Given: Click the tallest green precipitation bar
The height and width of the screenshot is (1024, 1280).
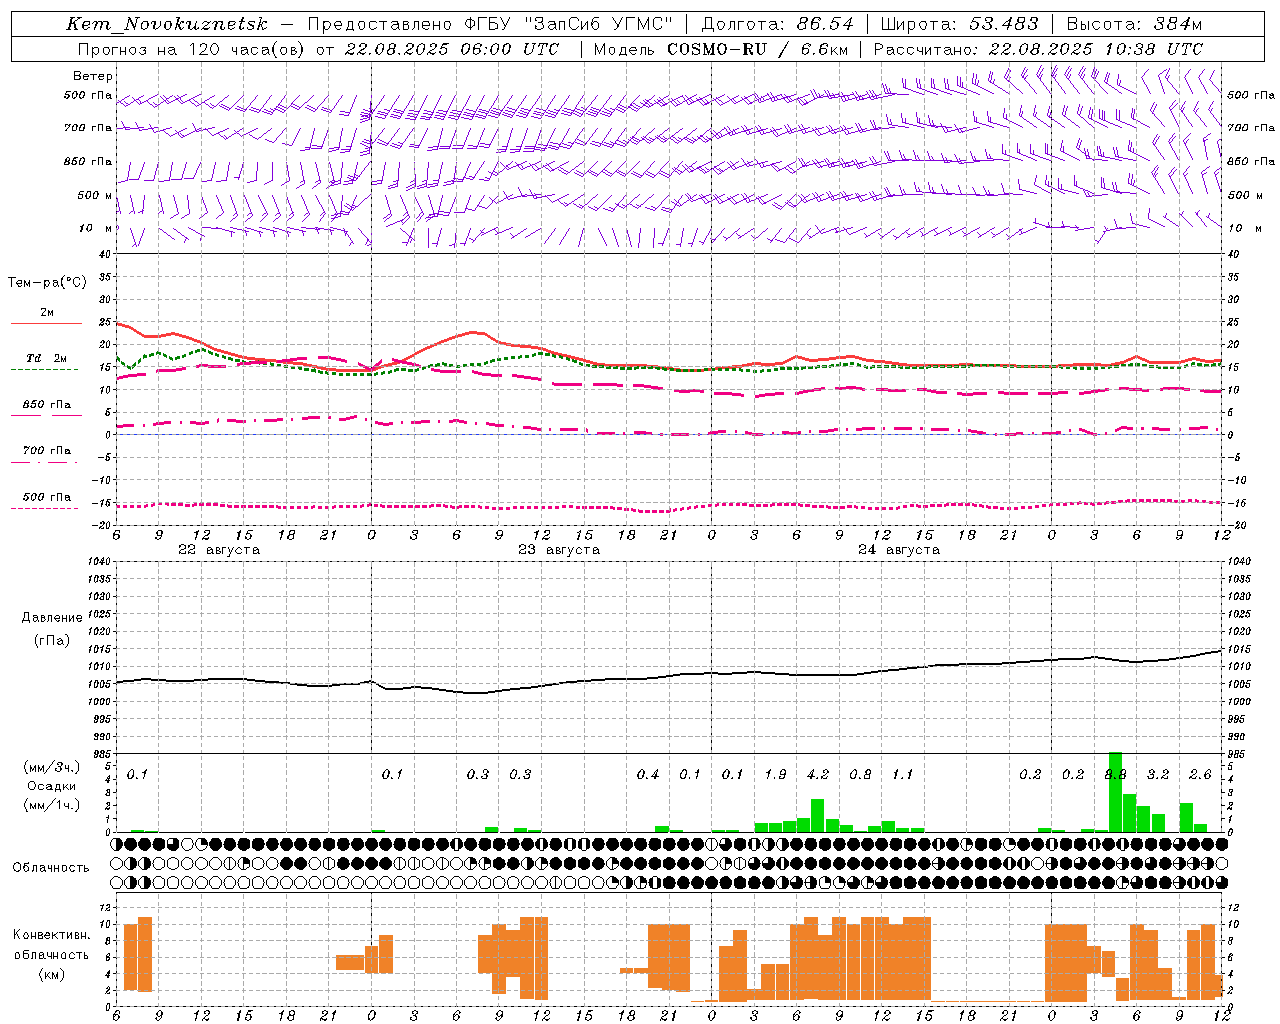Looking at the screenshot, I should pos(1115,792).
